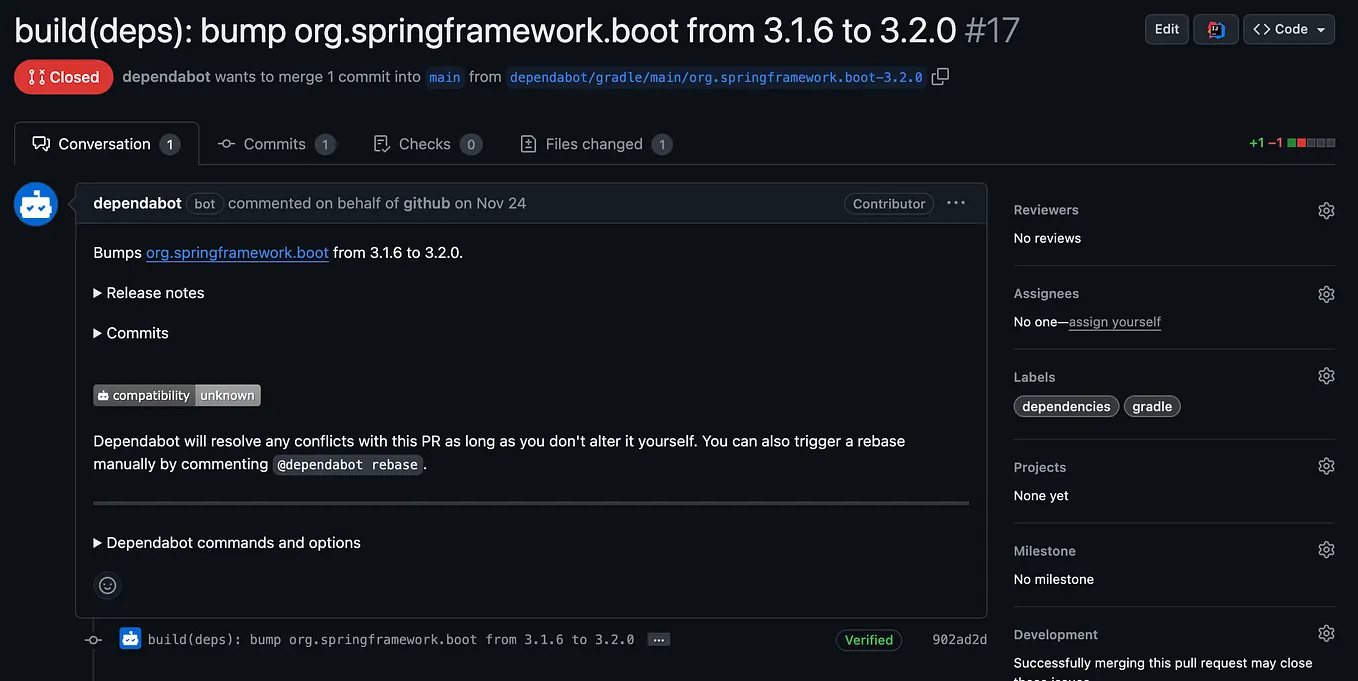Open the comment options kebab menu
The height and width of the screenshot is (681, 1358).
click(956, 202)
